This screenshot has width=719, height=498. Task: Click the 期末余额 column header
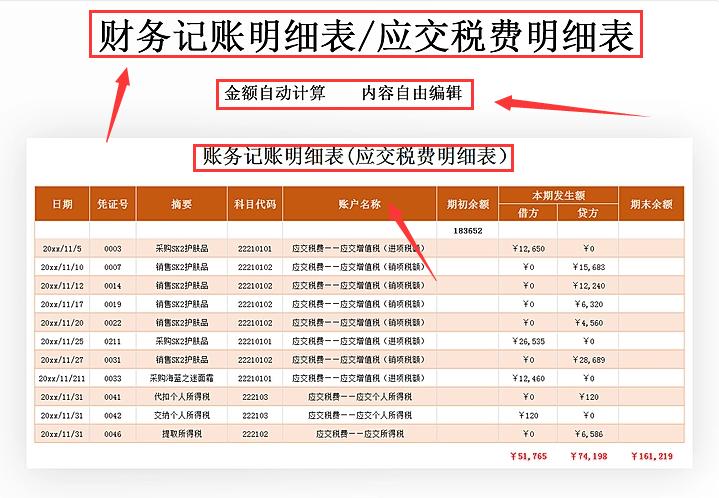(x=651, y=204)
